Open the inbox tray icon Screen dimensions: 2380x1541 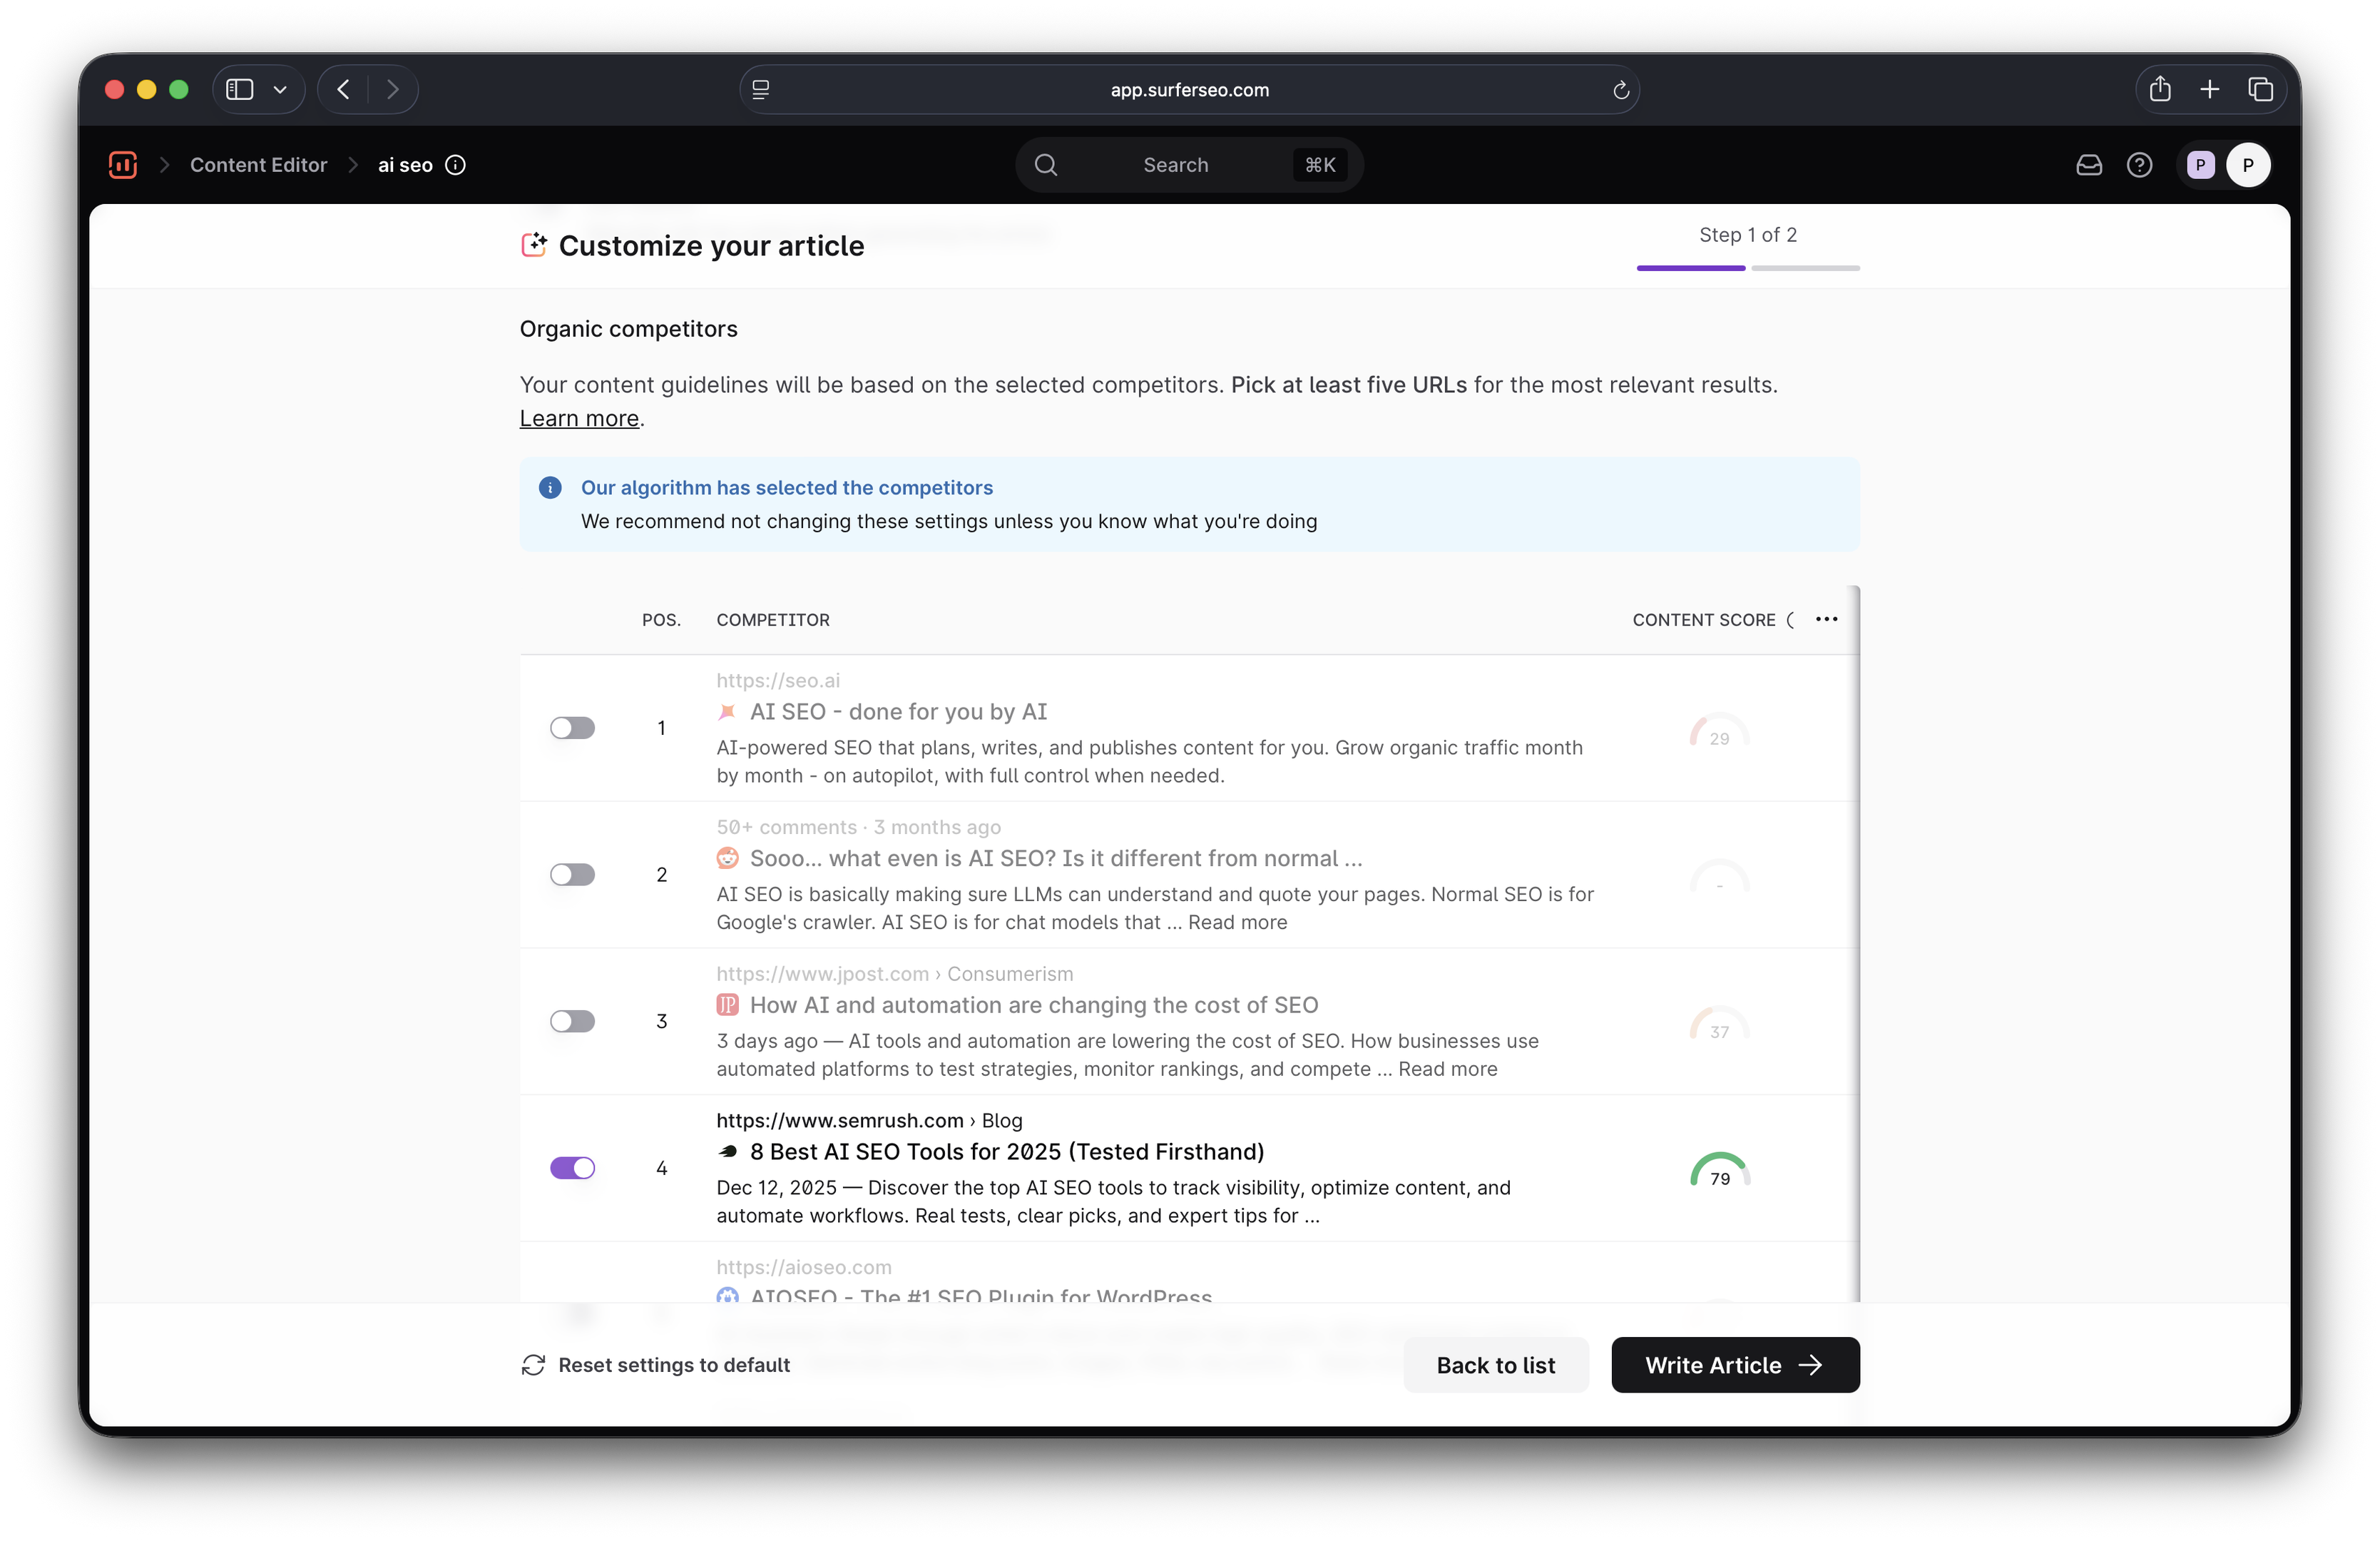[2089, 165]
